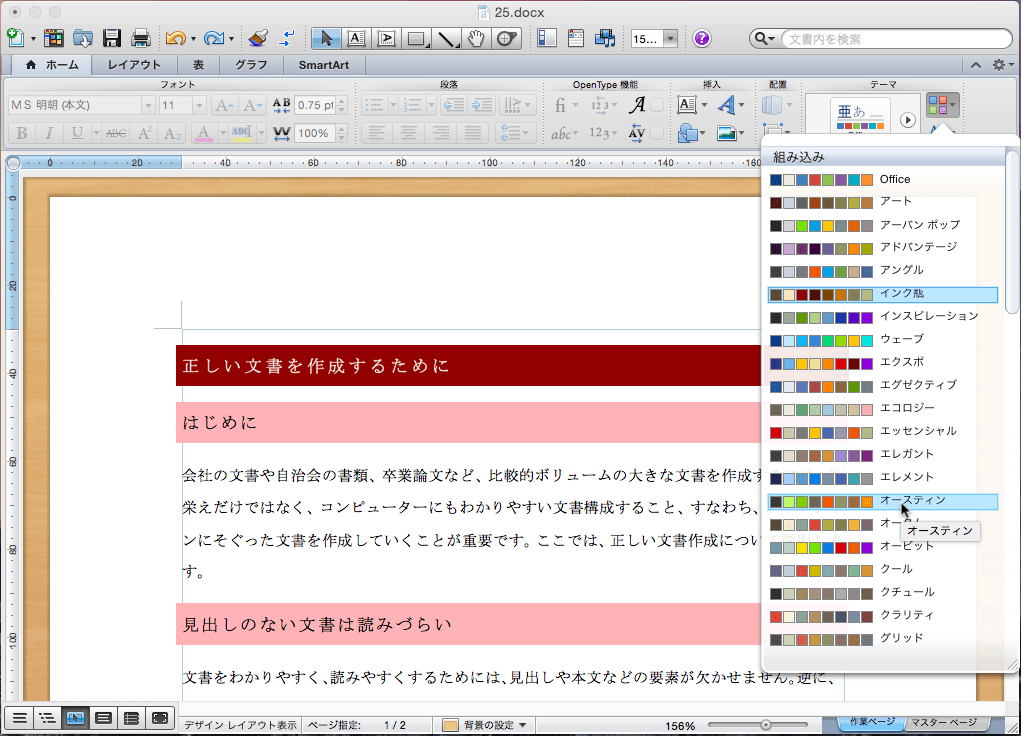Click the rectangle shape tool

(x=416, y=39)
